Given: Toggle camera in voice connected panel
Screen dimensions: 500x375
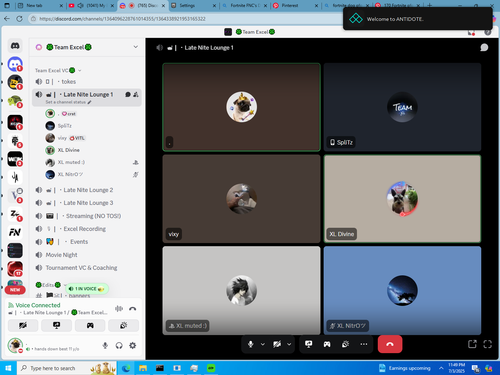Looking at the screenshot, I should click(x=23, y=325).
